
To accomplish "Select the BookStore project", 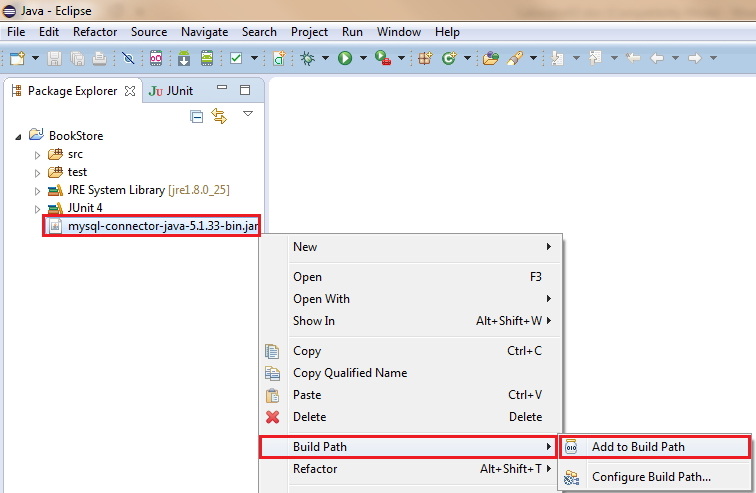I will tap(76, 136).
